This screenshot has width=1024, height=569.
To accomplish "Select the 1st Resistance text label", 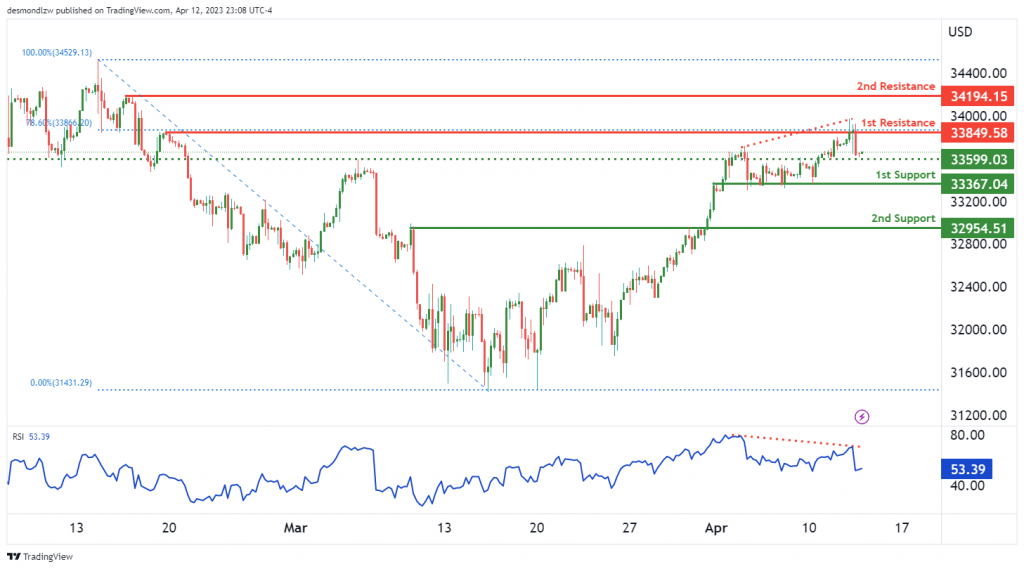I will (x=897, y=123).
